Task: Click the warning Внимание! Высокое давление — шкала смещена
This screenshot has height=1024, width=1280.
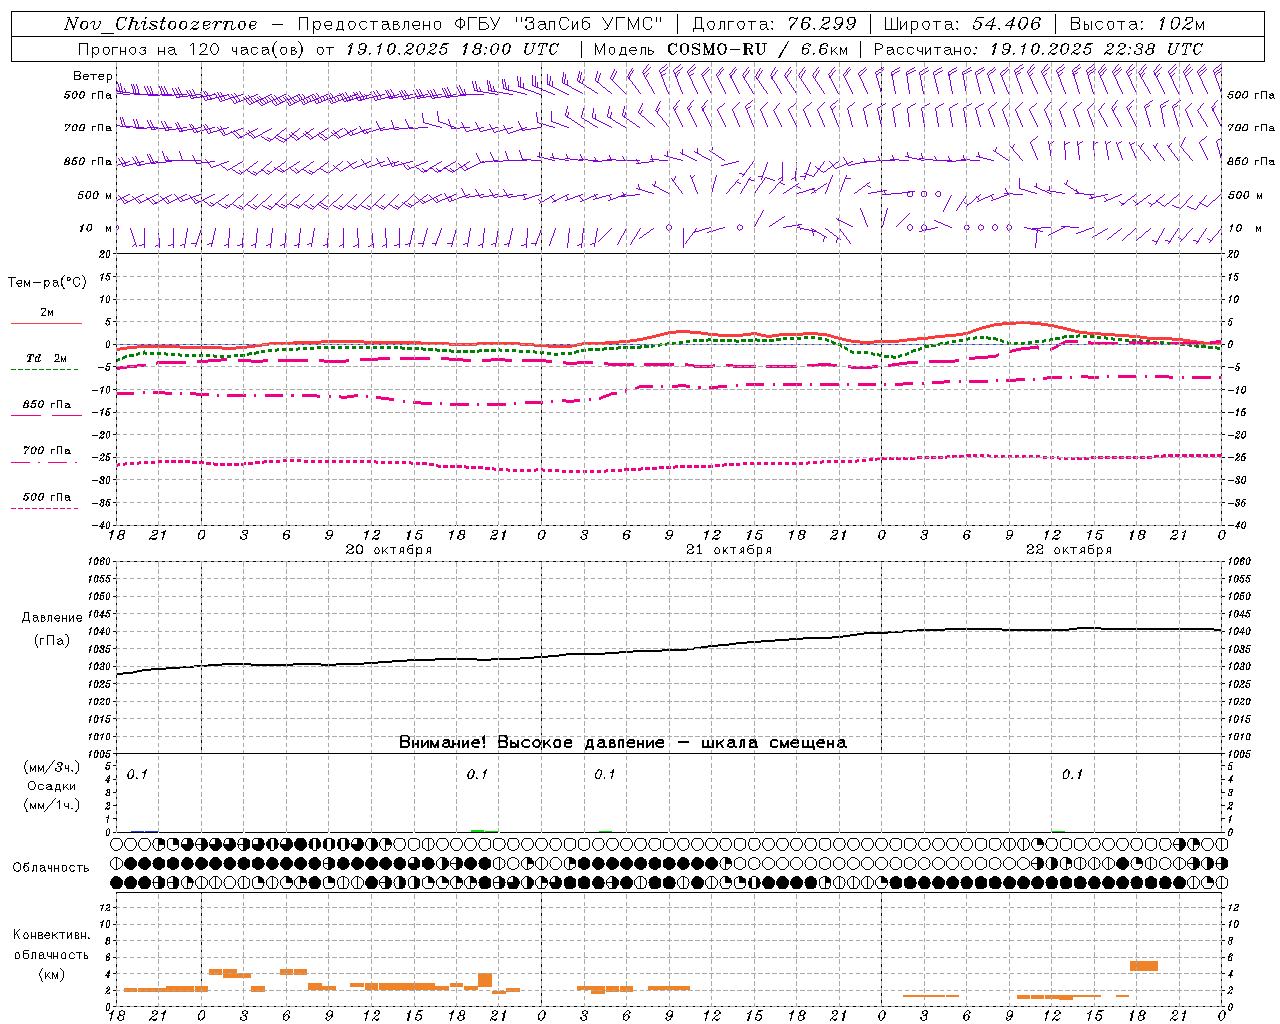Action: point(623,743)
